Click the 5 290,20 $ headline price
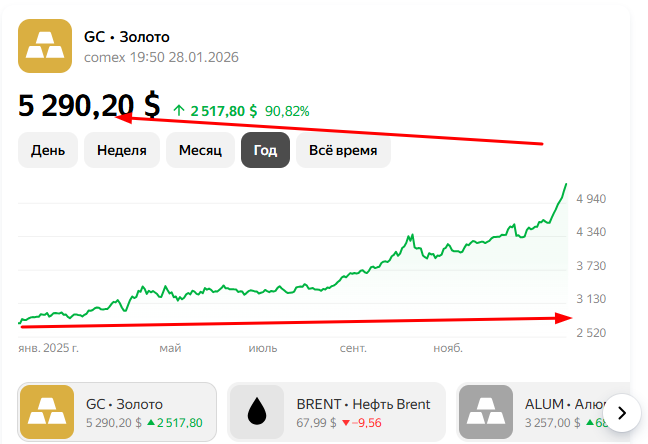Viewport: 648px width, 444px height. 89,105
